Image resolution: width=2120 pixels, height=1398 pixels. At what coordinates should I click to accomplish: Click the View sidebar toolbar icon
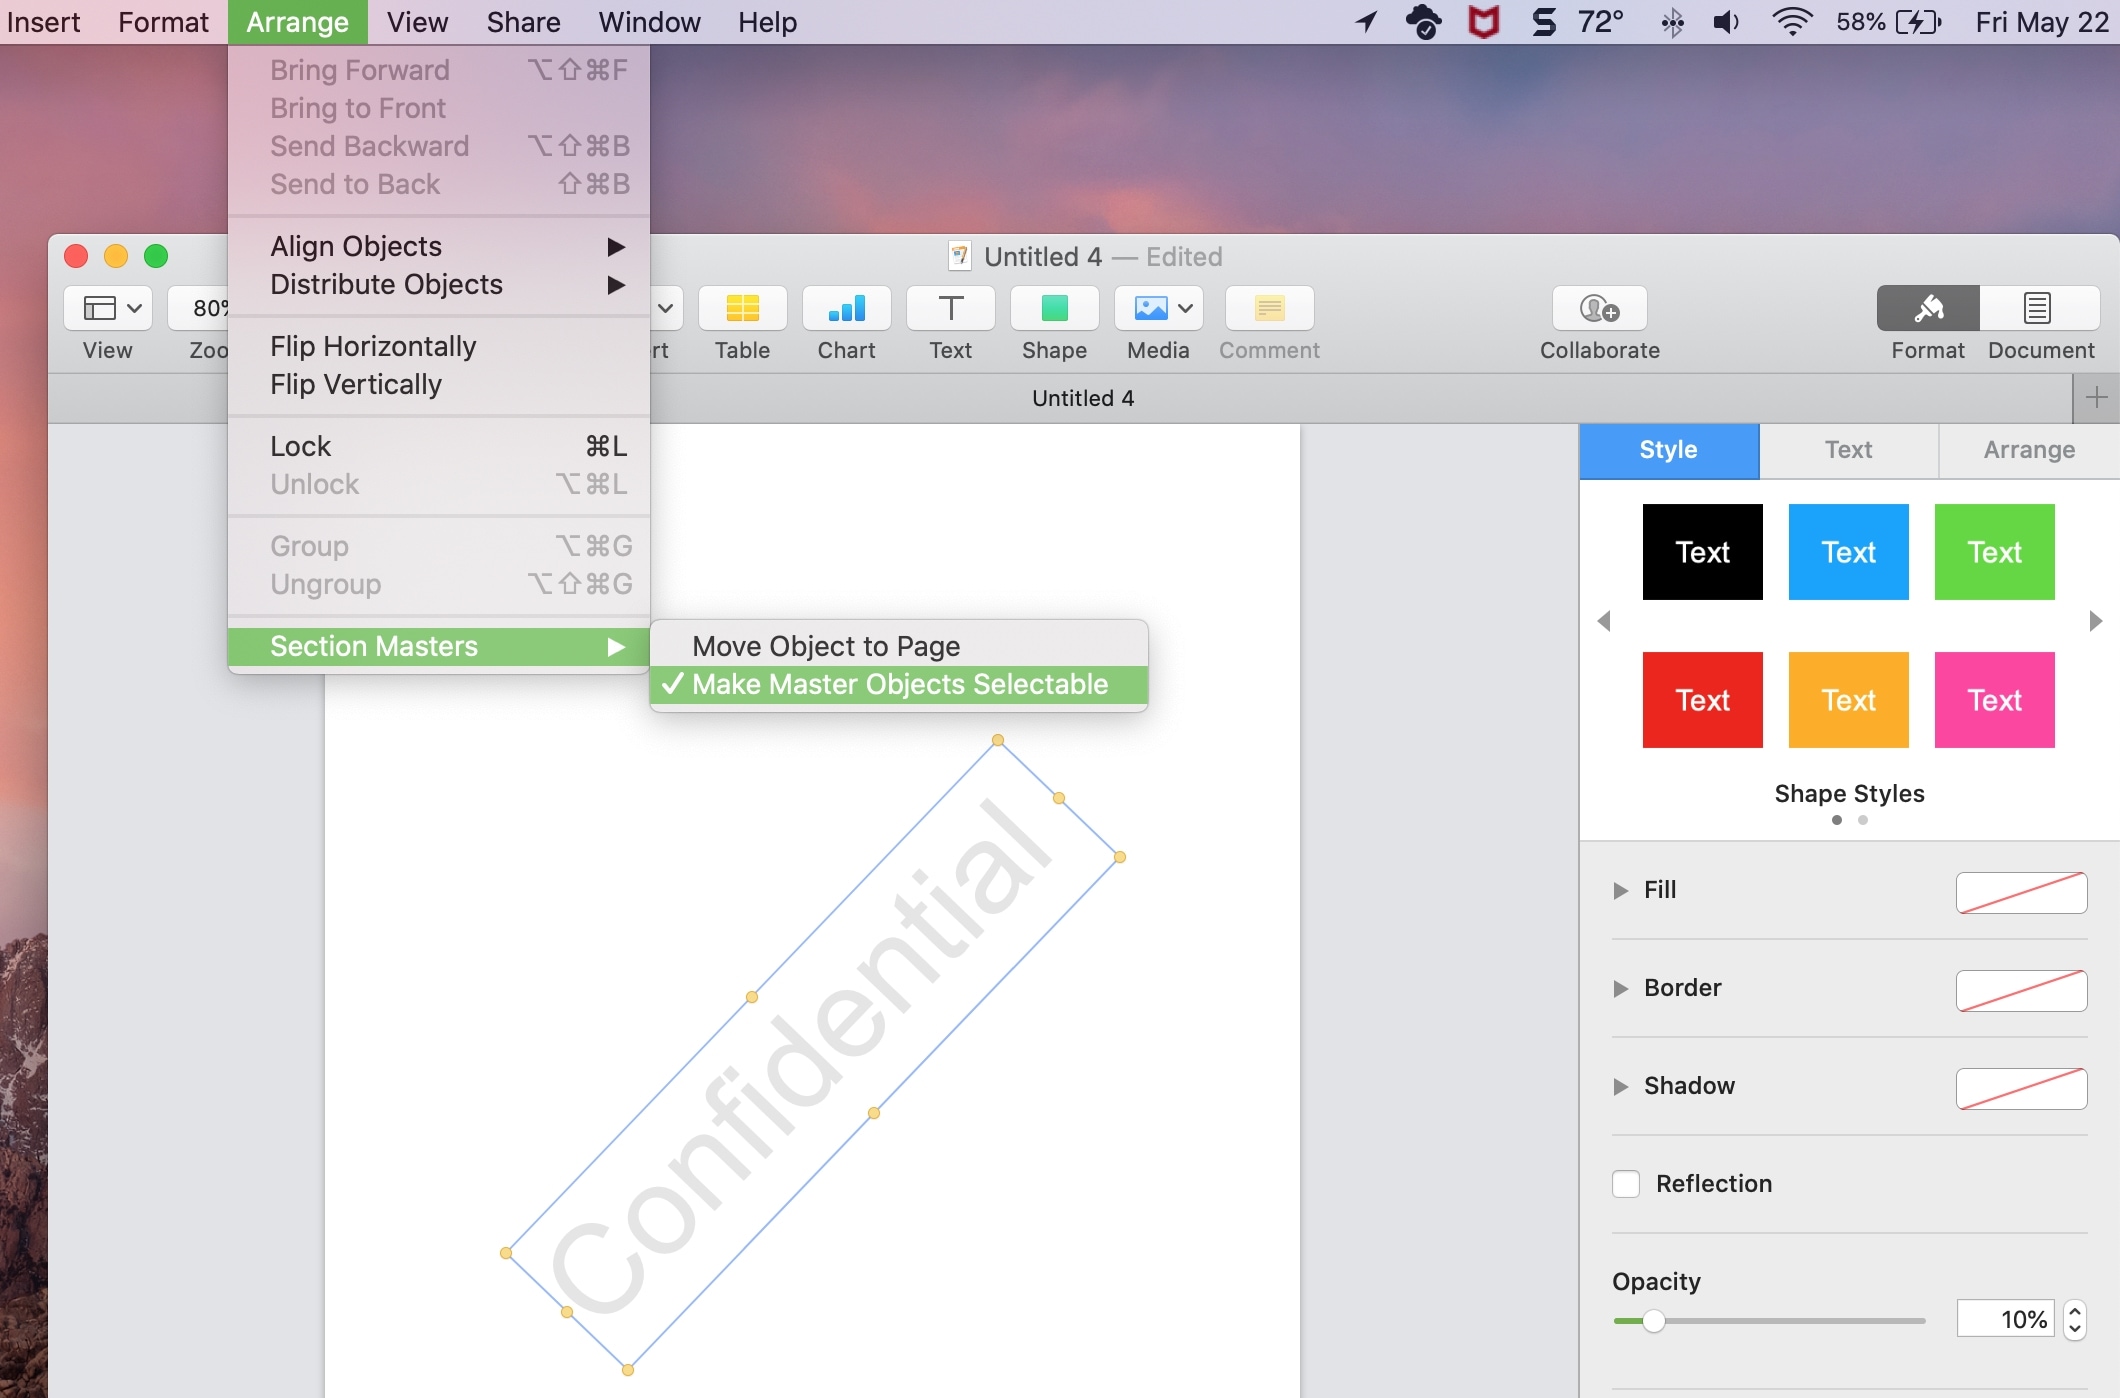108,308
